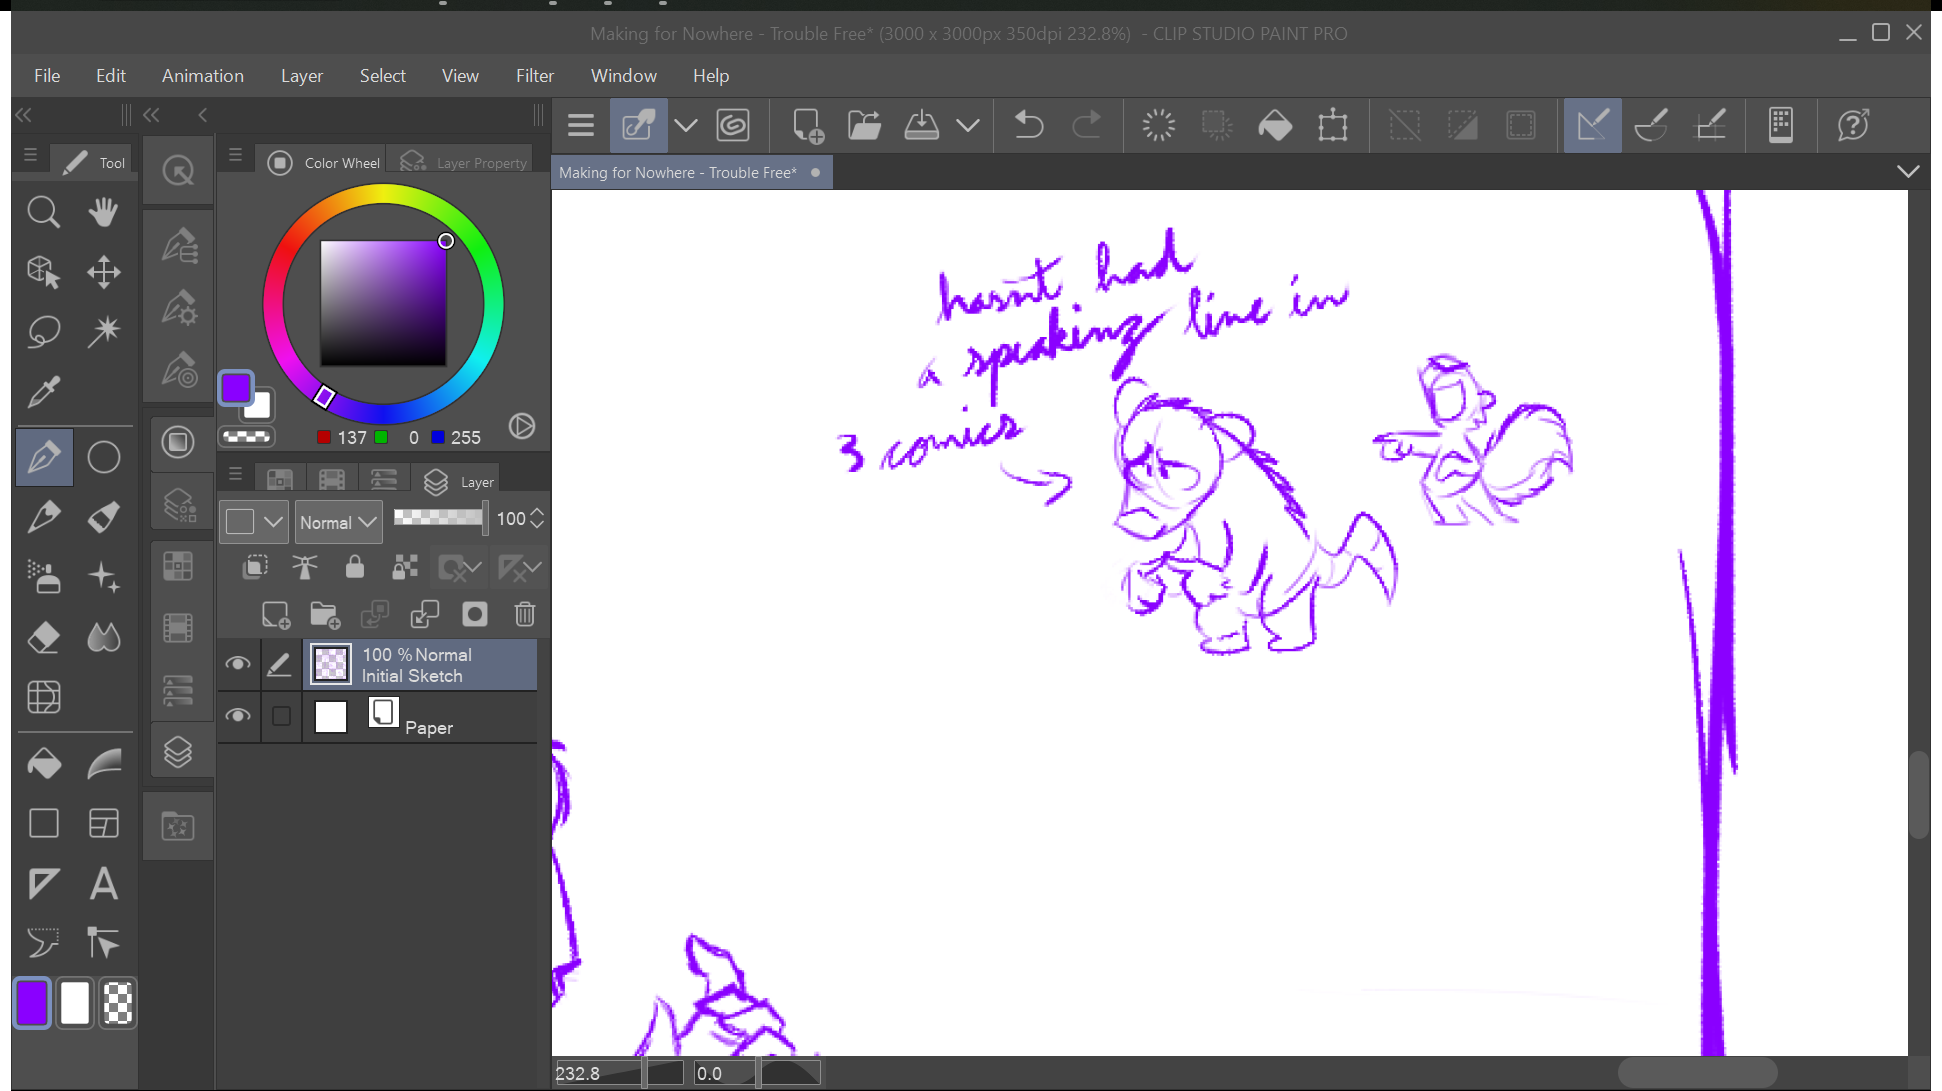
Task: Open the Normal blending mode dropdown
Action: click(338, 522)
